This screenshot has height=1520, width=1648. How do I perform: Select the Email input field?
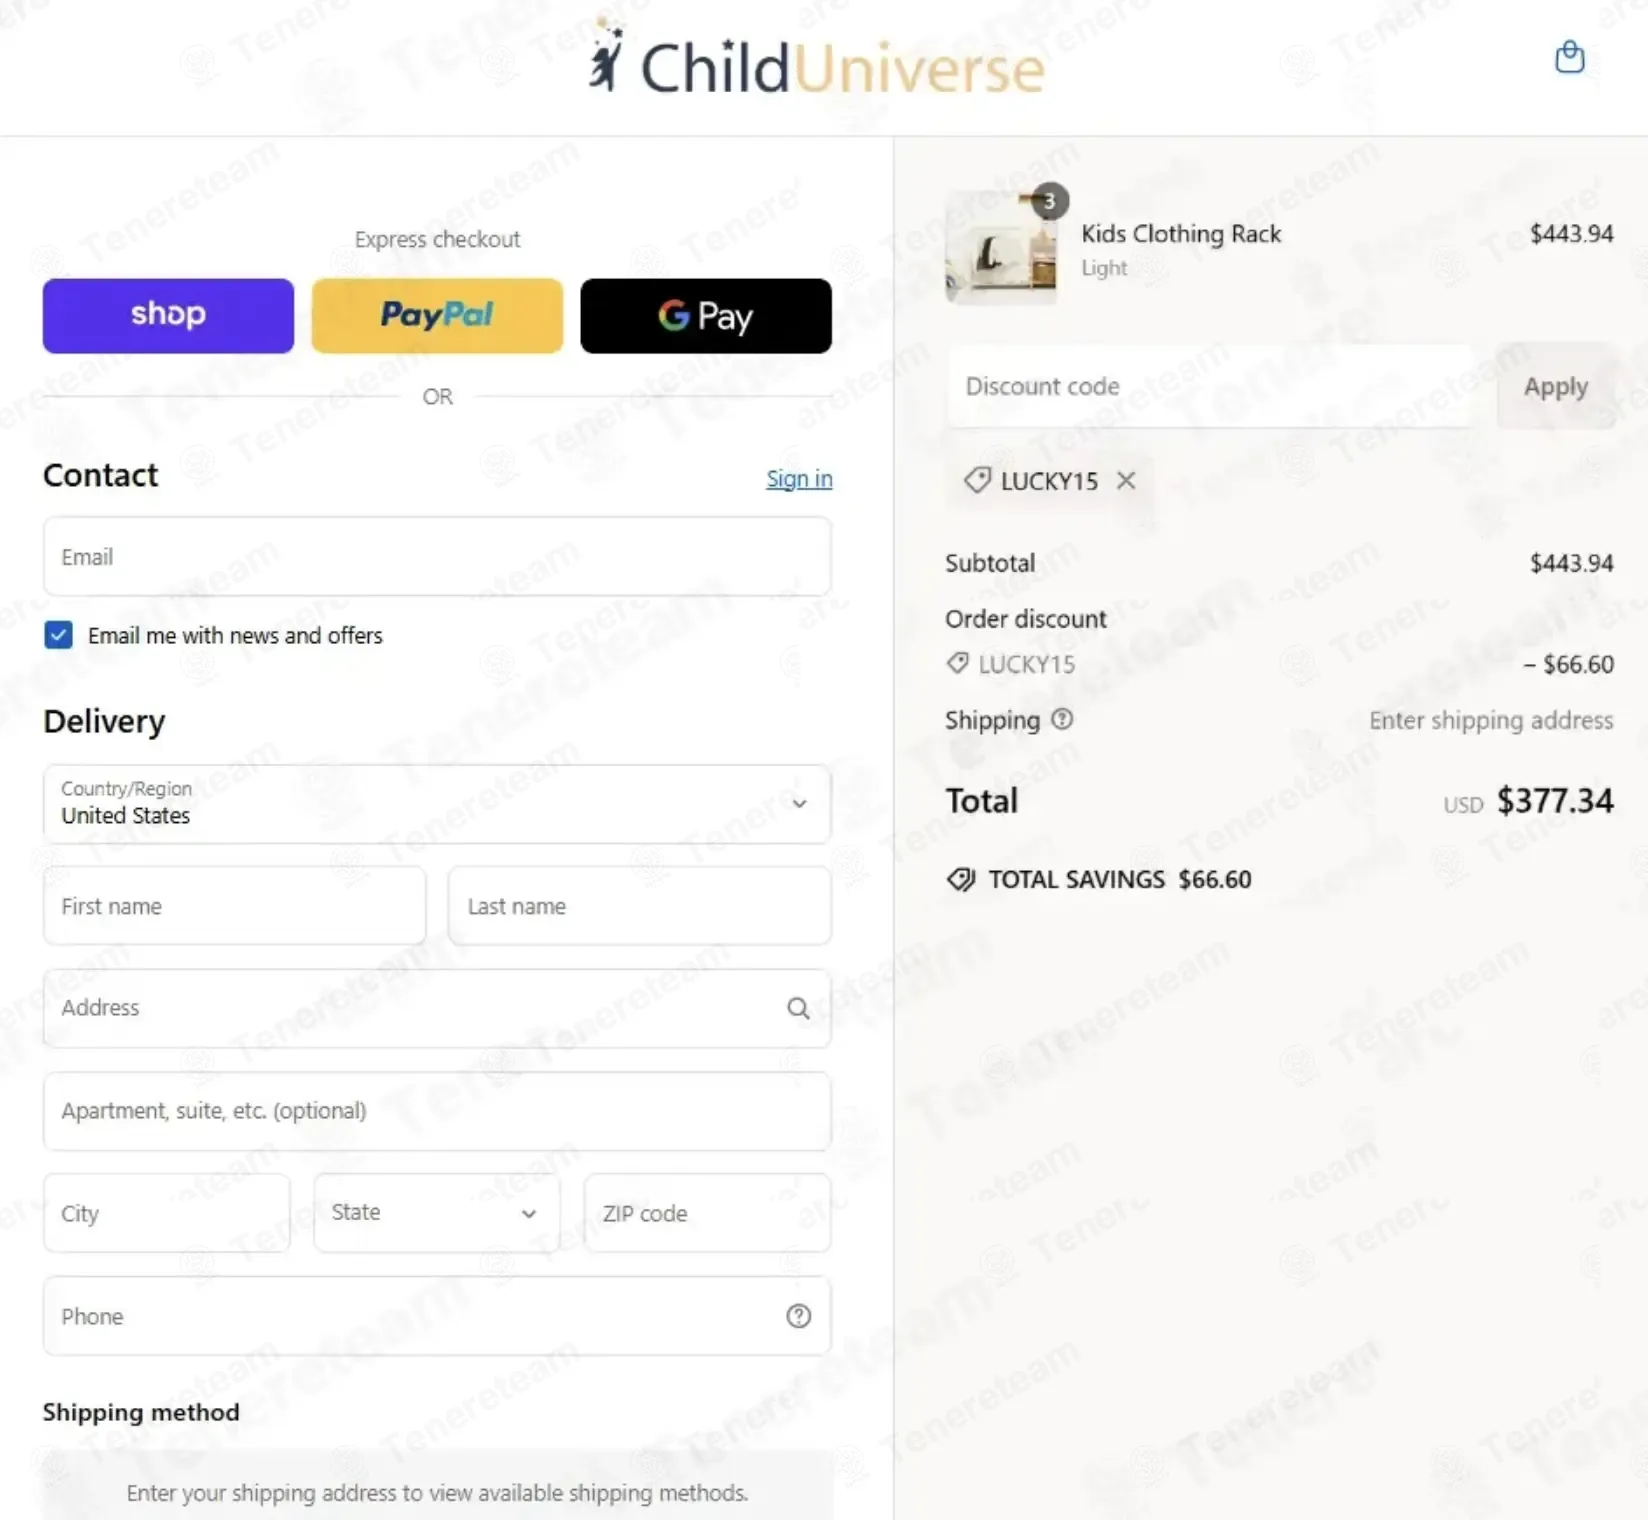437,556
